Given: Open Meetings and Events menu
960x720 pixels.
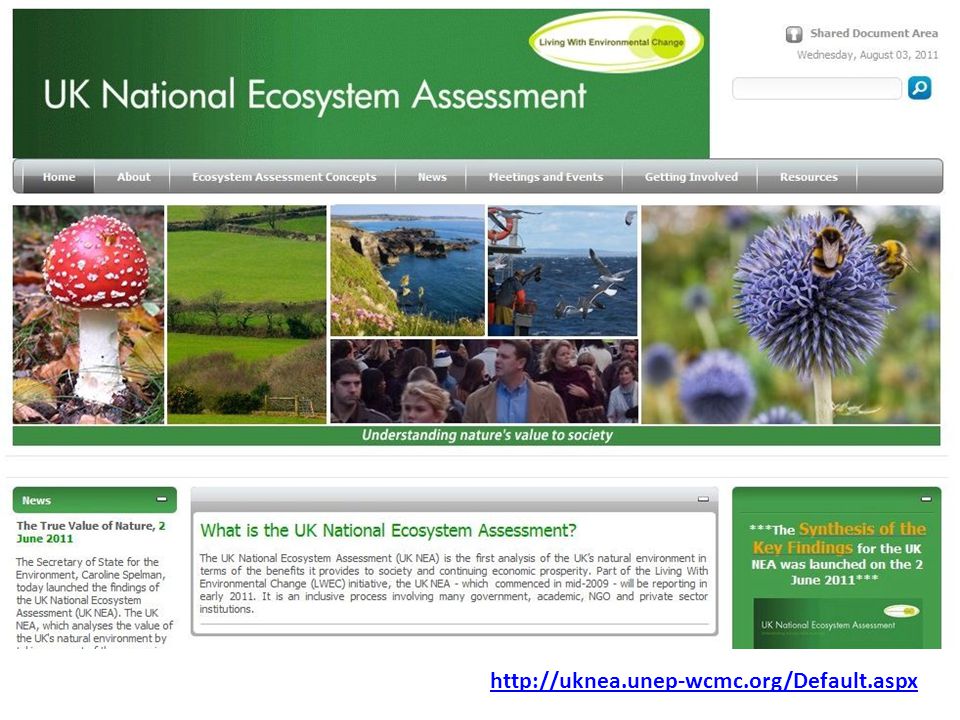Looking at the screenshot, I should 546,177.
